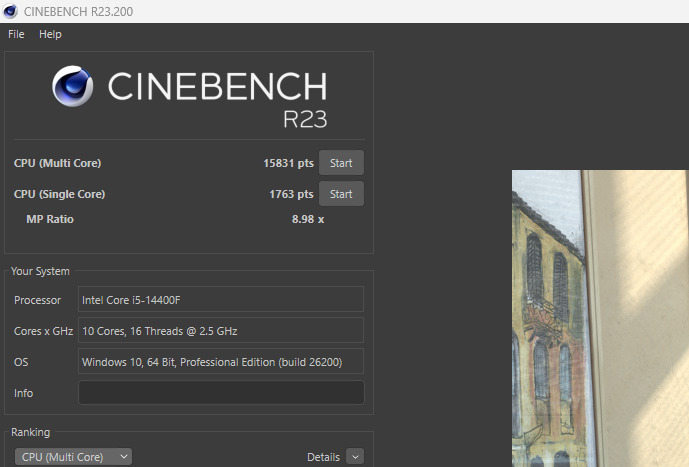Start the CPU Single Core test
This screenshot has width=689, height=467.
[341, 194]
